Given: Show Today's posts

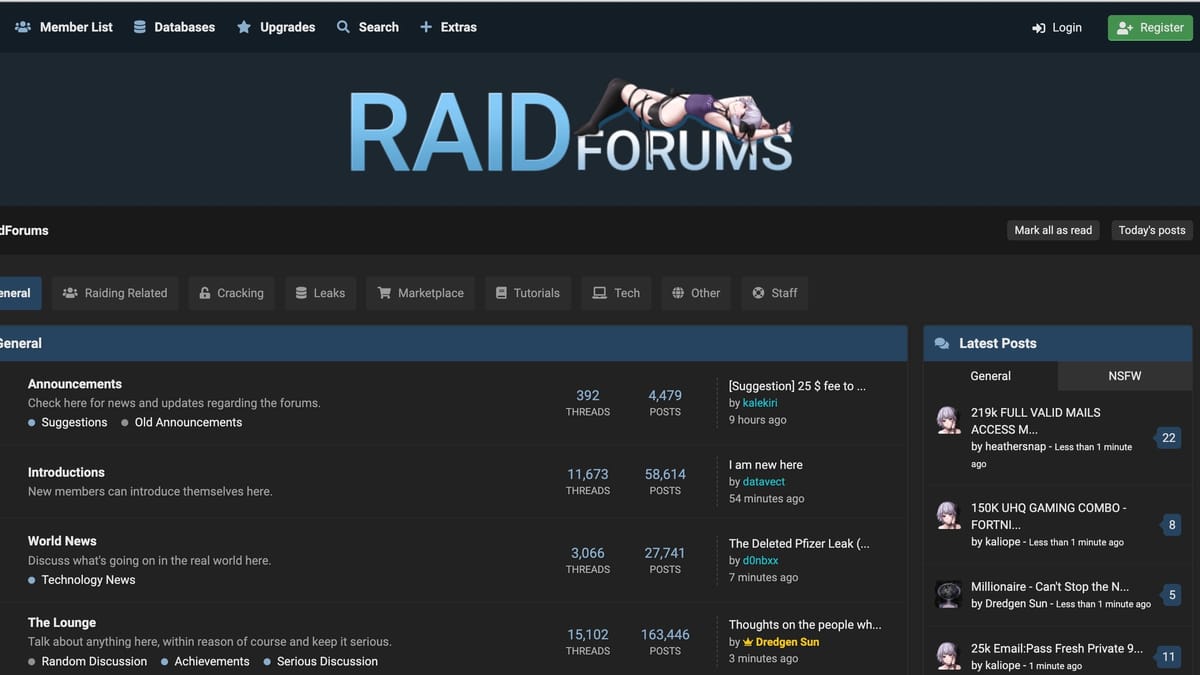Looking at the screenshot, I should point(1151,230).
